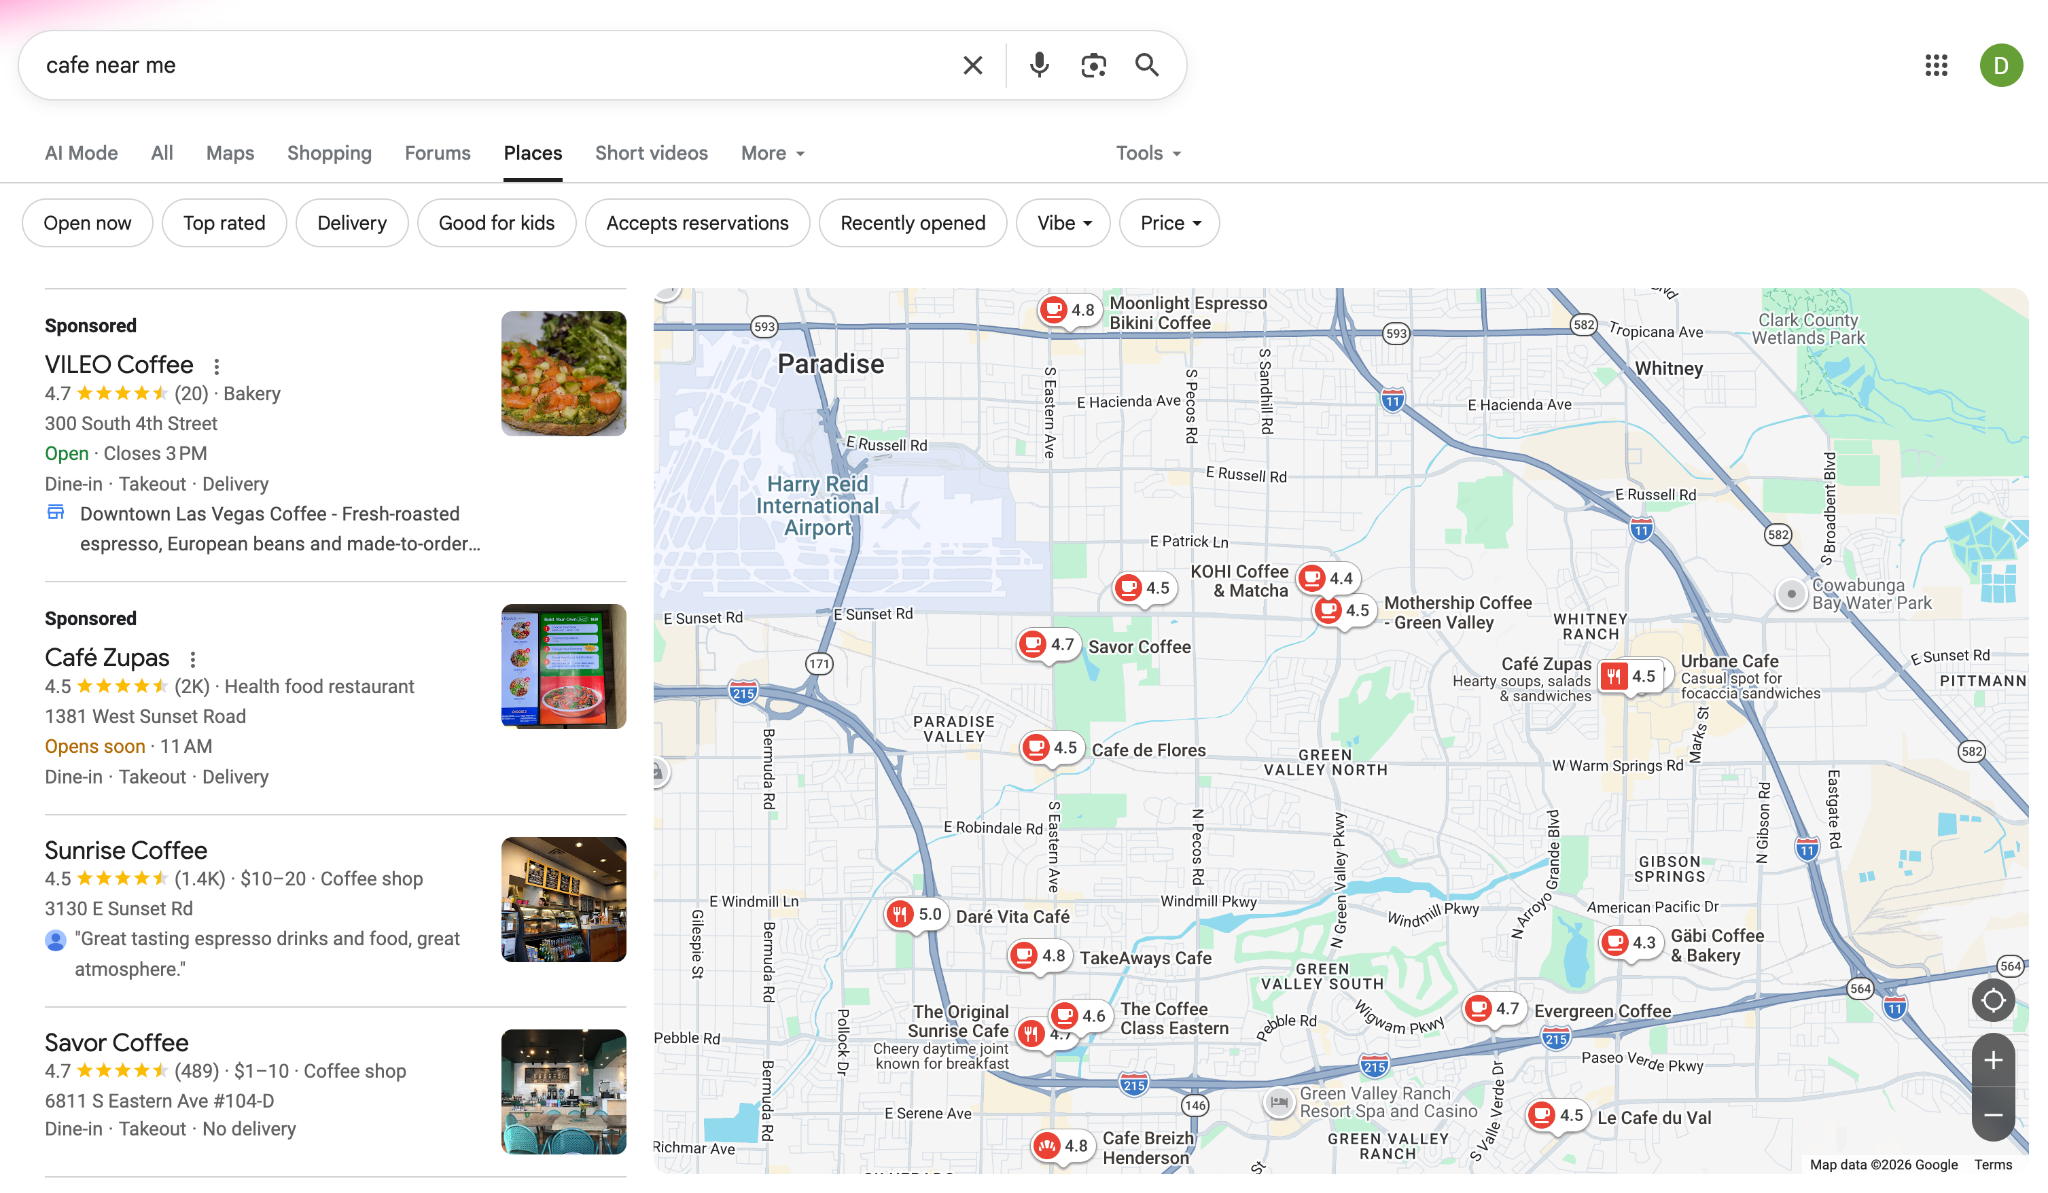Select Mothership Coffee Green Valley 4.5 pin

coord(1343,610)
